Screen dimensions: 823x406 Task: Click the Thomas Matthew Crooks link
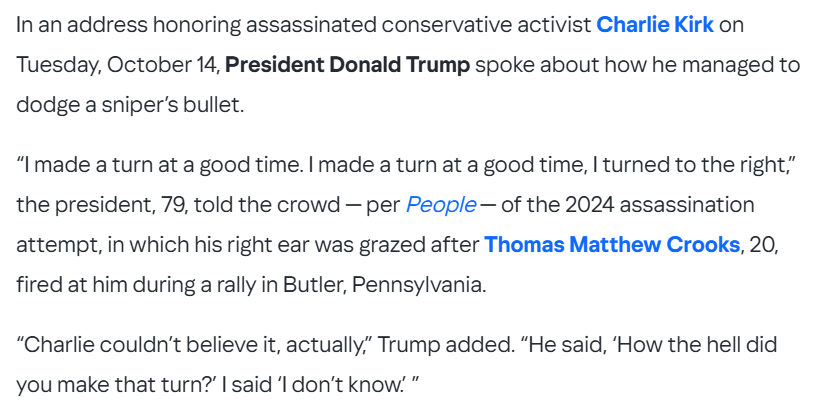click(x=612, y=245)
